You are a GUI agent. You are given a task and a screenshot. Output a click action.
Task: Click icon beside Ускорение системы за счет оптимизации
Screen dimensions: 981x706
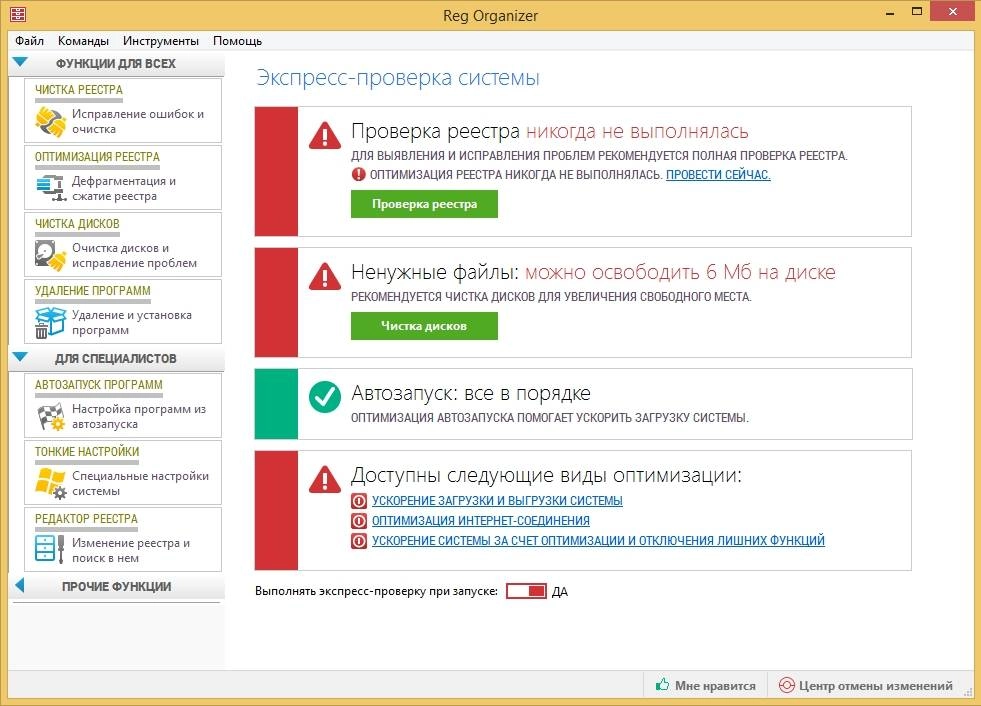coord(359,541)
